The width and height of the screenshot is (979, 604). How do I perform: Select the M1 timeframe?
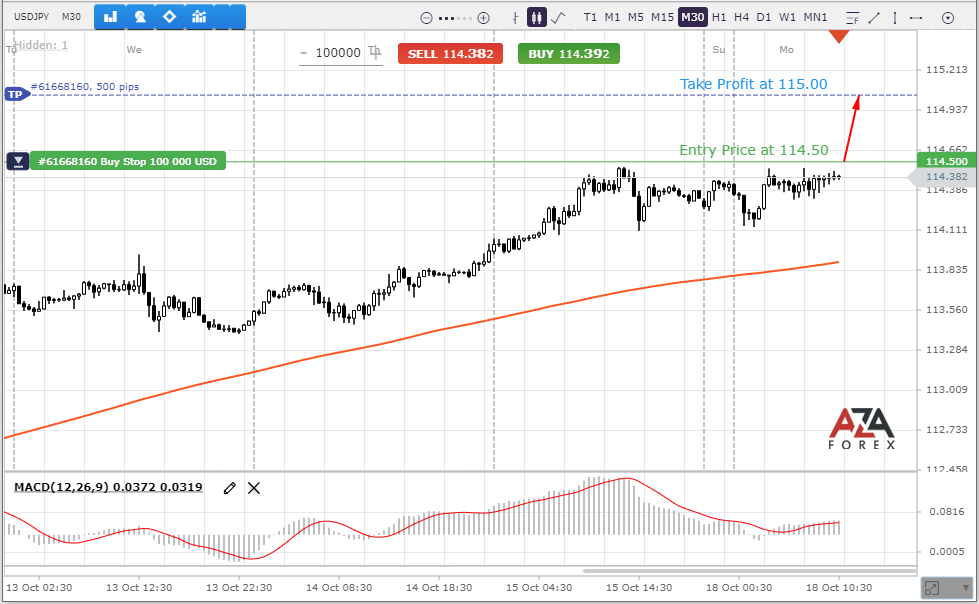(x=612, y=17)
